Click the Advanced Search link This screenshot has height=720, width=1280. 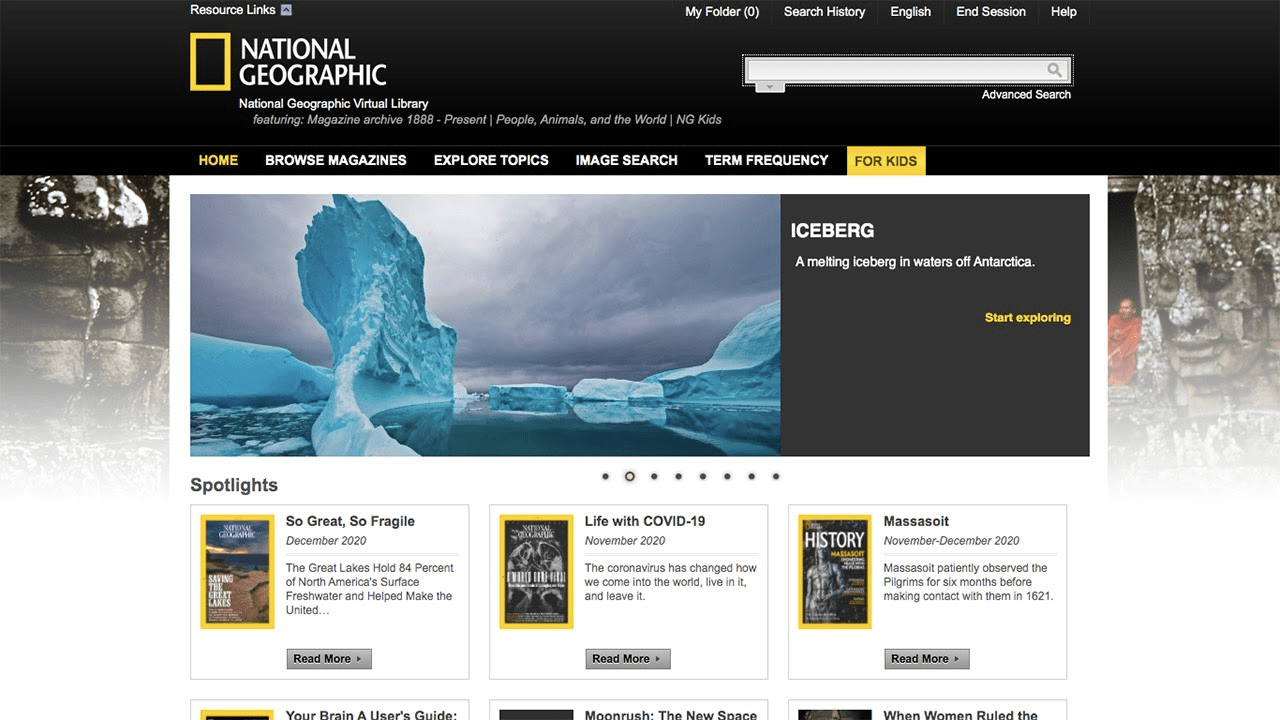1026,95
